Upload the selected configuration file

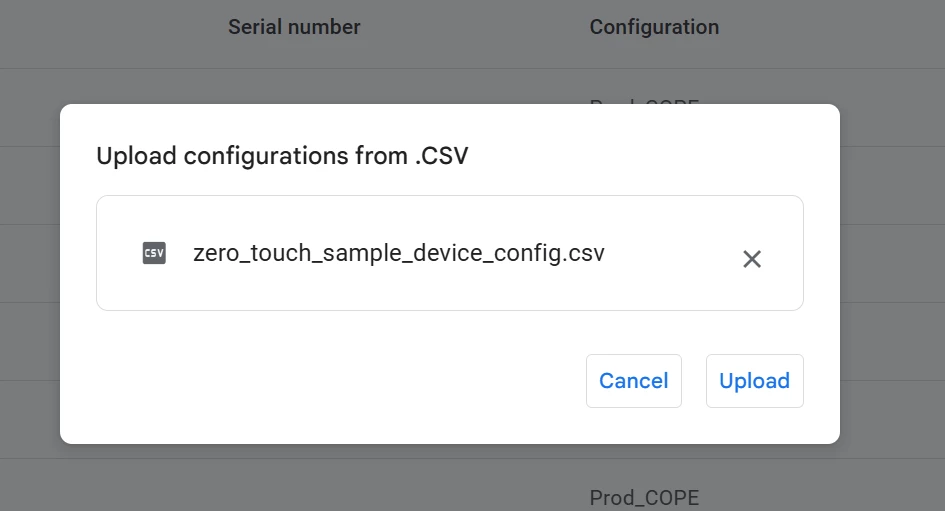755,381
